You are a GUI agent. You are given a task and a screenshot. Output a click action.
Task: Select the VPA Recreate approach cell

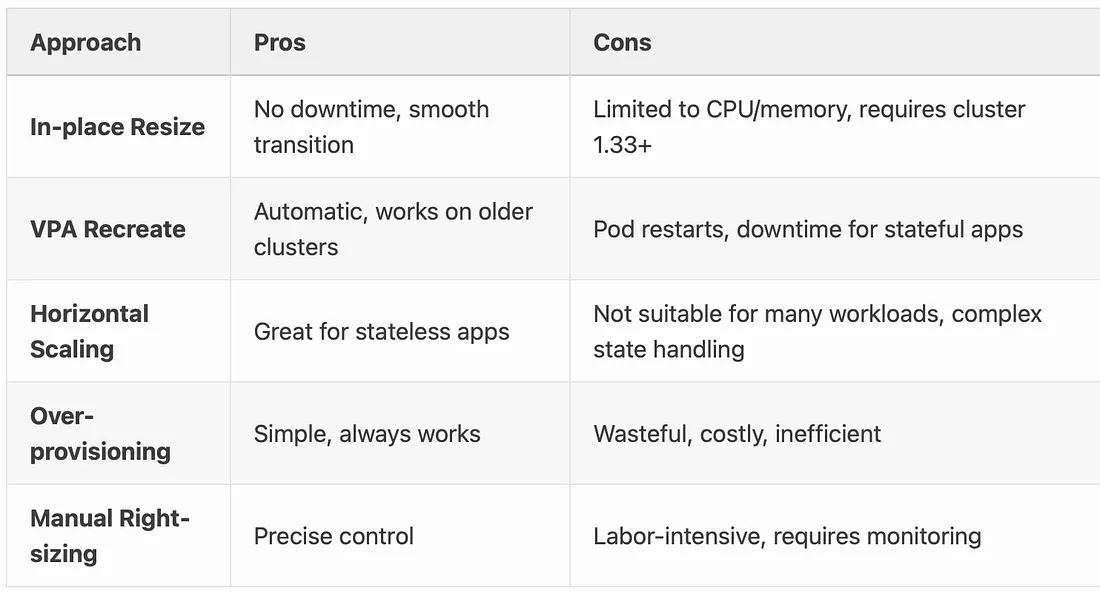click(x=108, y=229)
